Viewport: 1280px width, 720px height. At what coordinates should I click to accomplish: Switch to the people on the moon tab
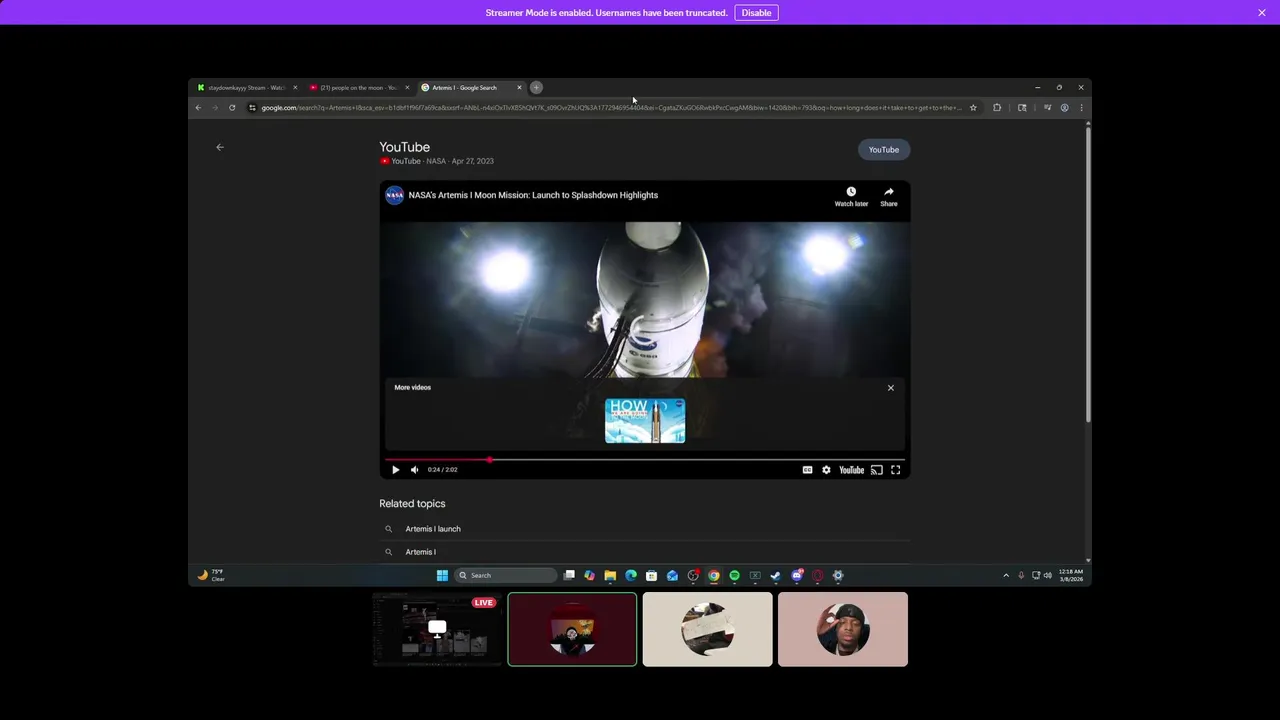pyautogui.click(x=358, y=88)
